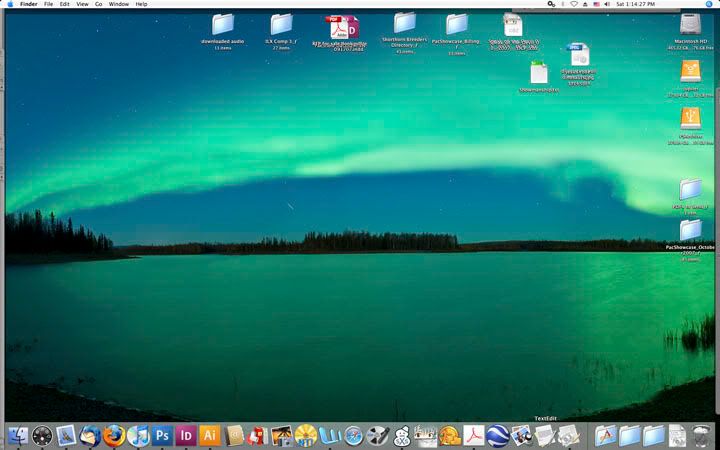Open Photoshop from the dock
This screenshot has height=450, width=720.
162,435
